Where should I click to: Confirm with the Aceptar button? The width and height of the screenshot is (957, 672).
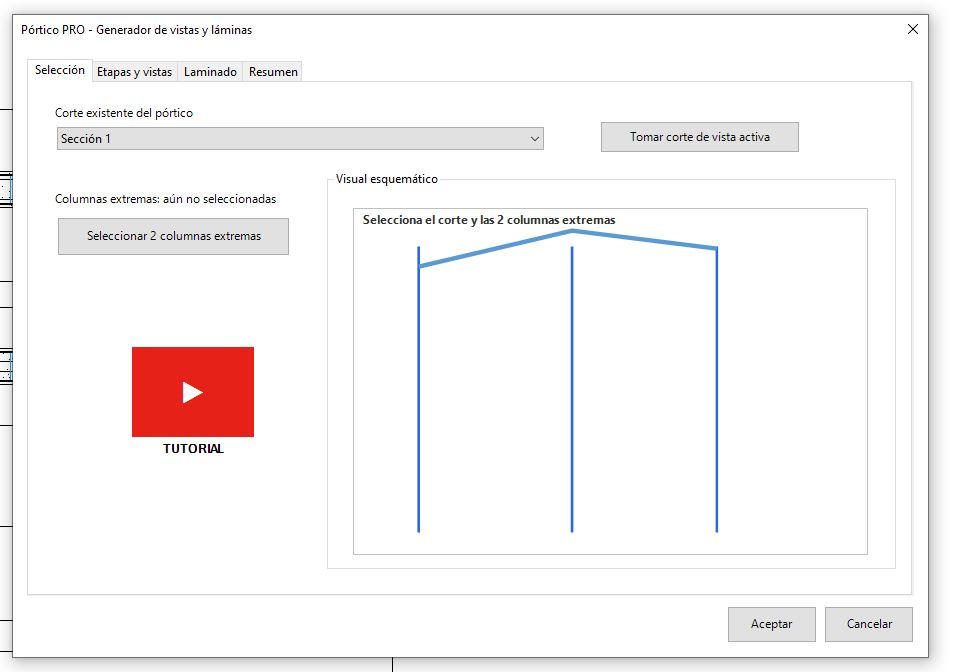[x=771, y=624]
